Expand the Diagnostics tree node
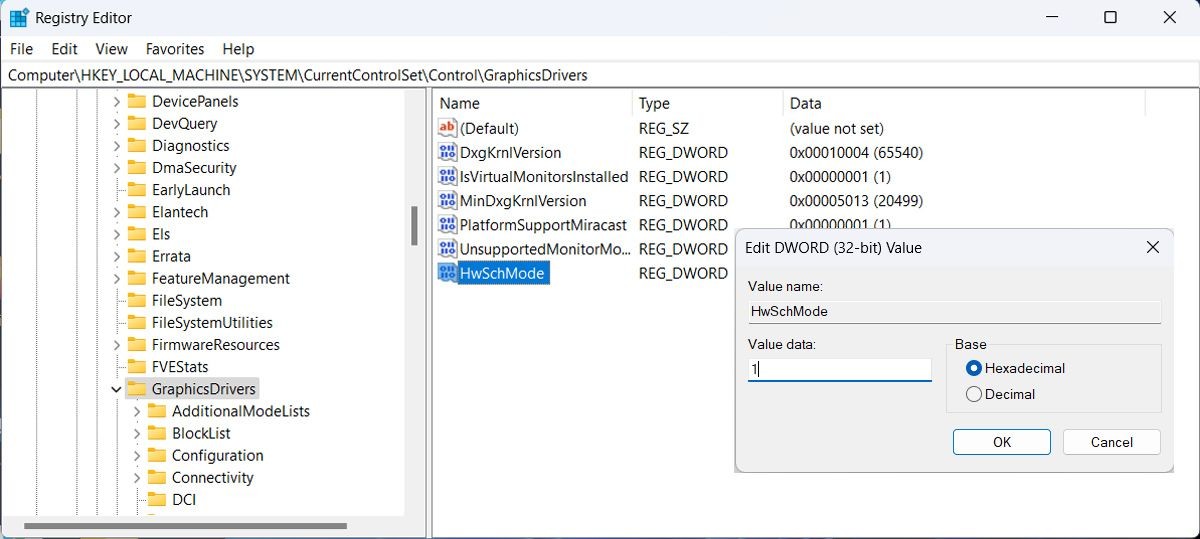The height and width of the screenshot is (539, 1200). (x=116, y=145)
